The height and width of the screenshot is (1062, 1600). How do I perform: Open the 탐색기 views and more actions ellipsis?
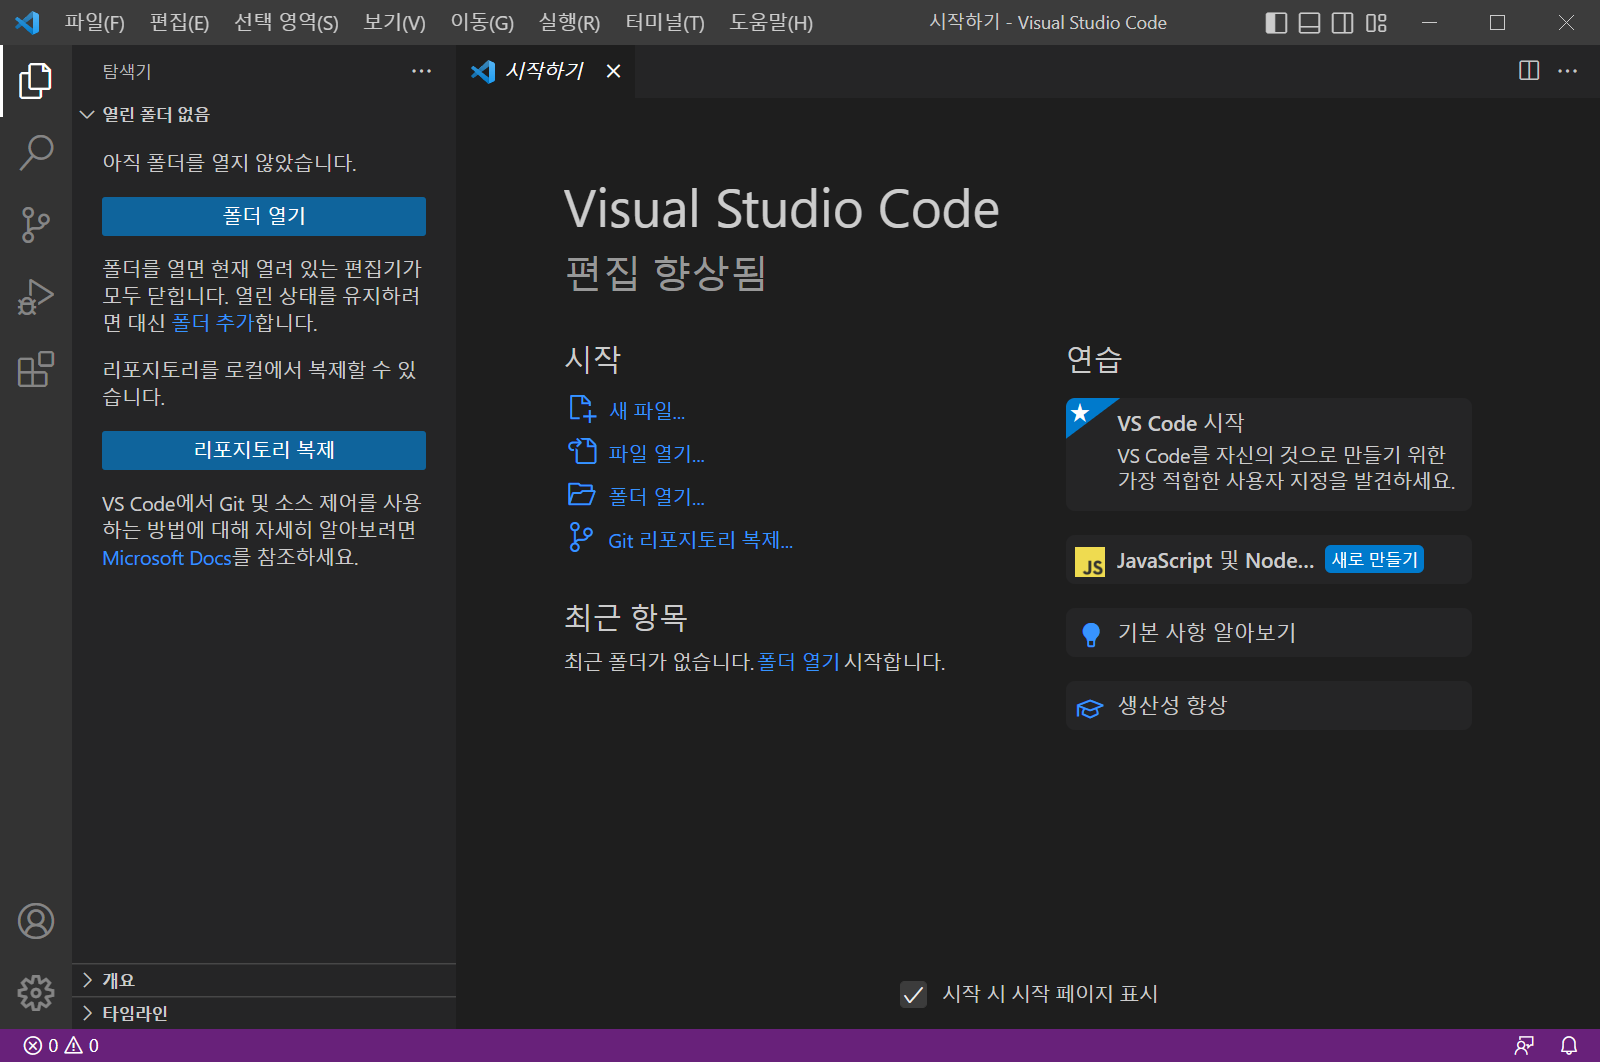pos(422,71)
